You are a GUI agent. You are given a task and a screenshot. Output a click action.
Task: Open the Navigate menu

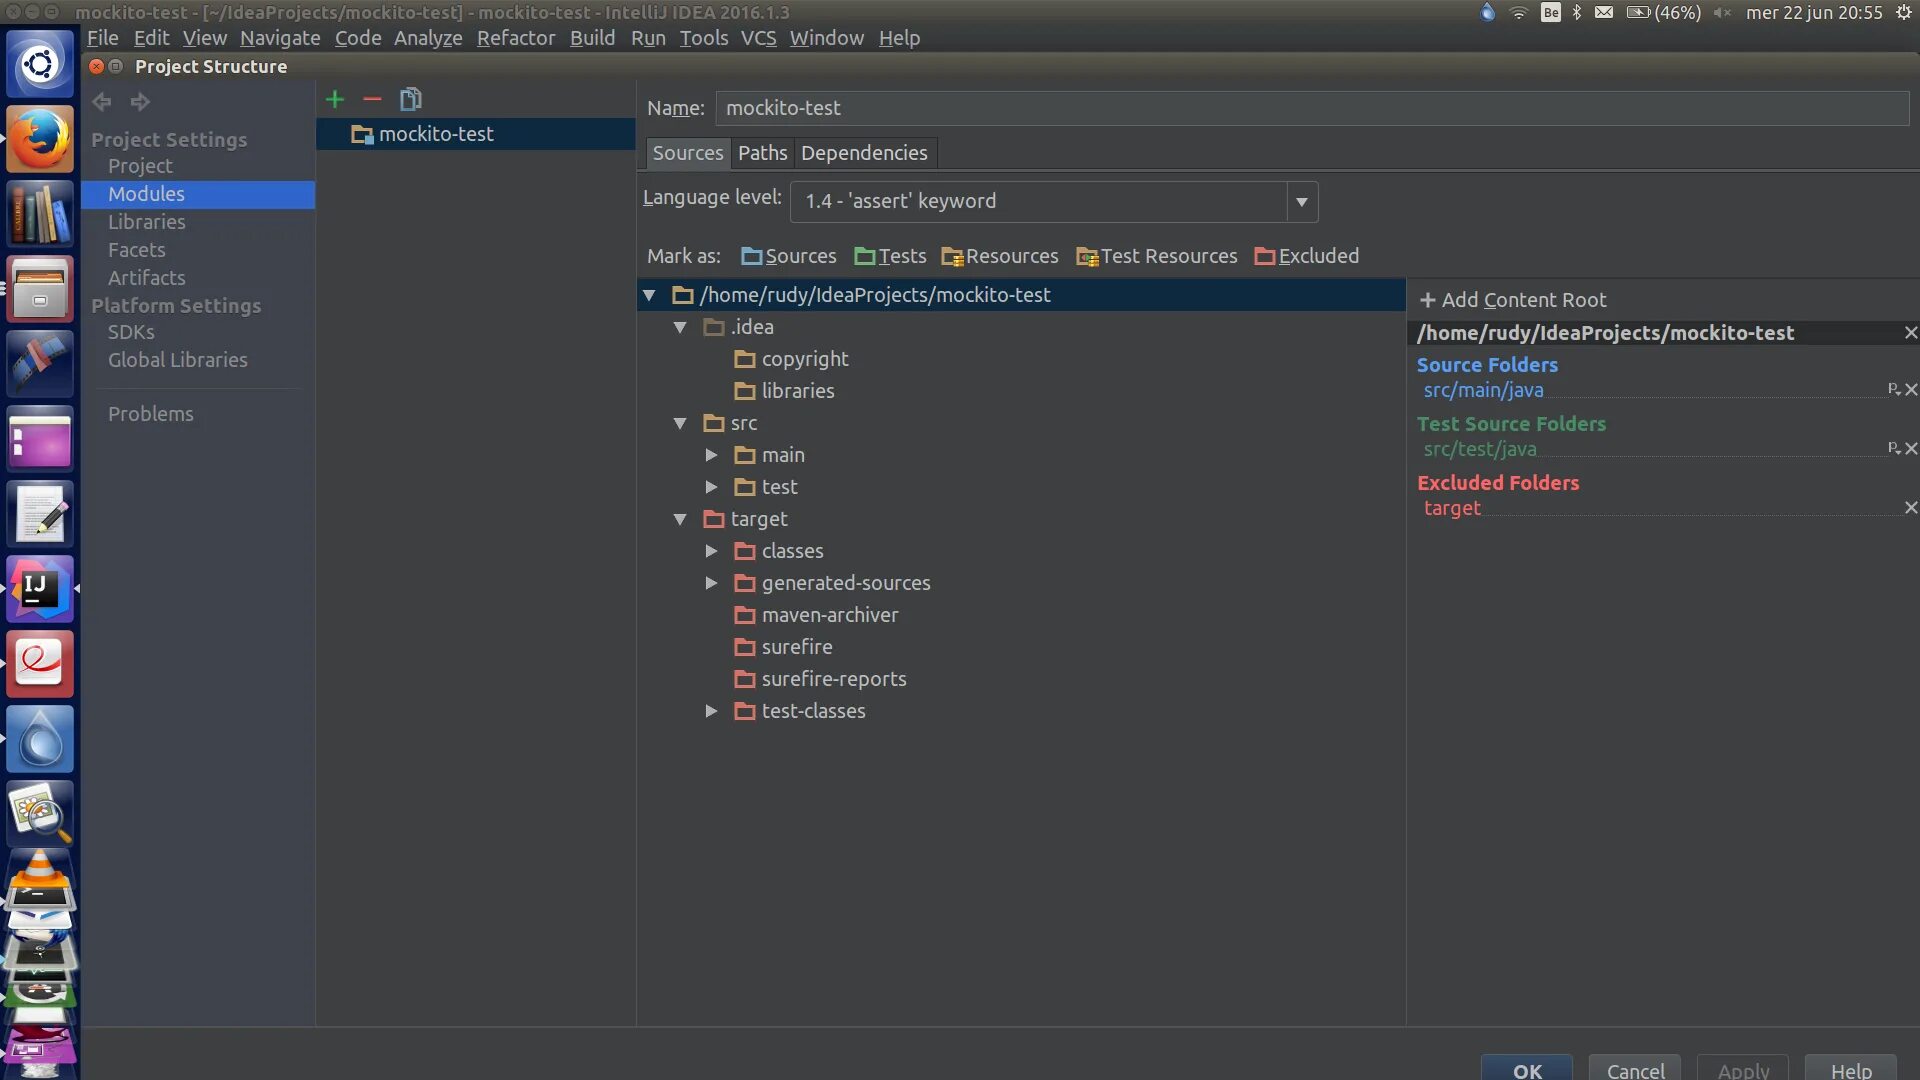point(280,38)
